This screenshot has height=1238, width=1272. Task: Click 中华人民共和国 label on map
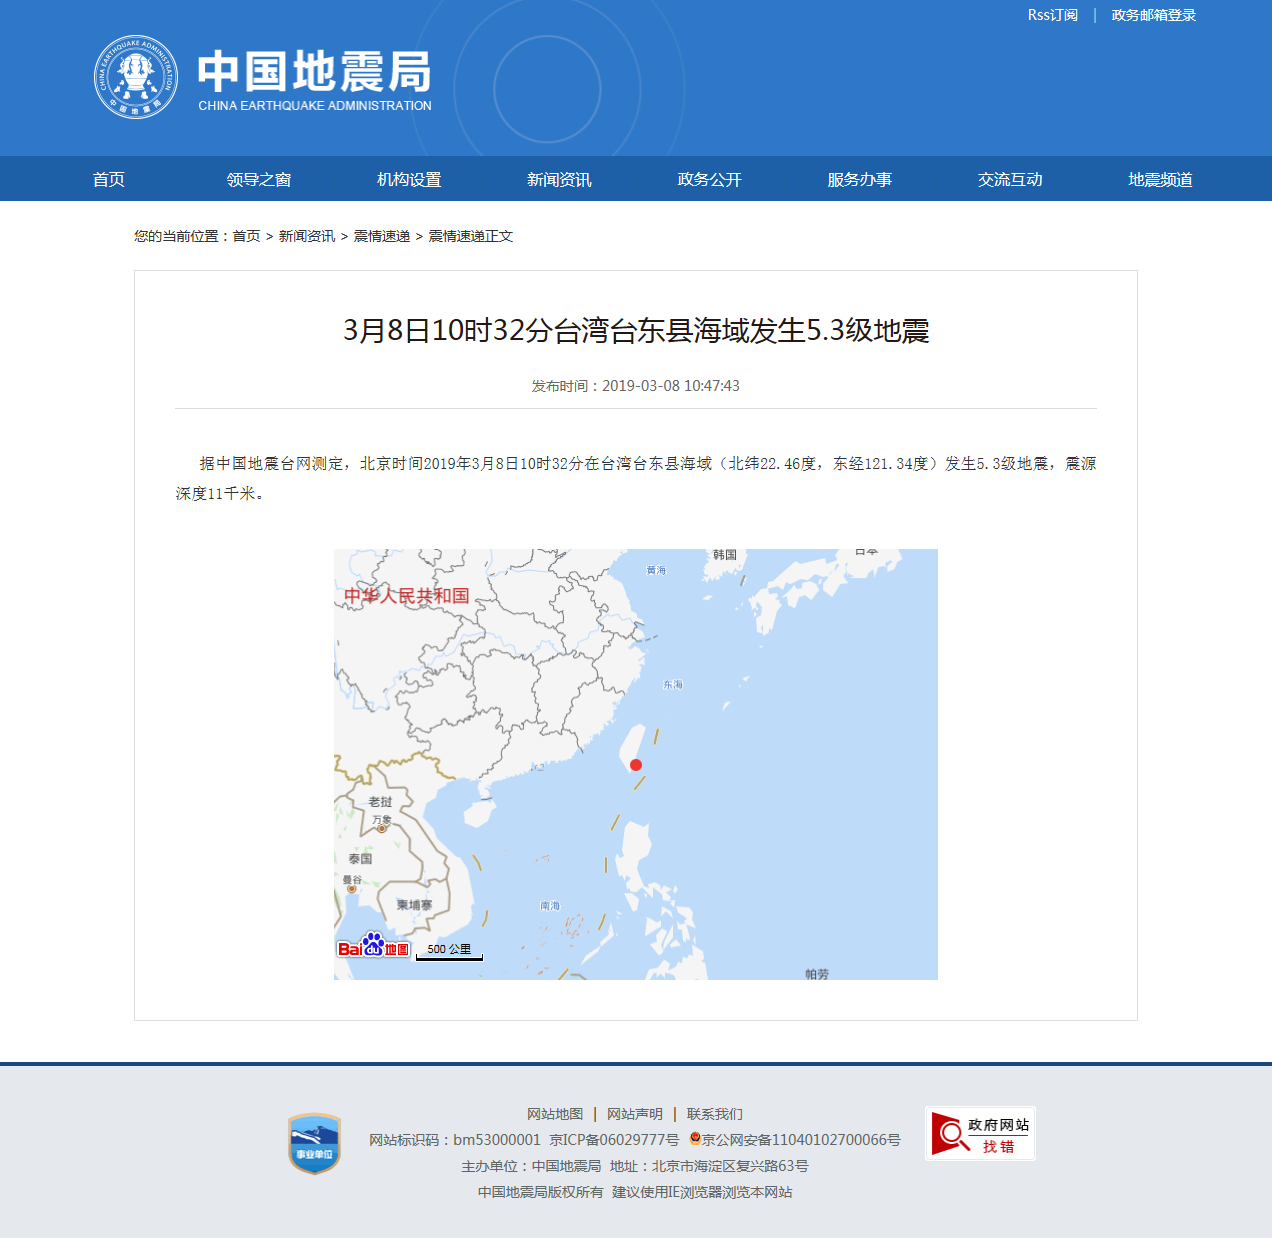pos(407,596)
